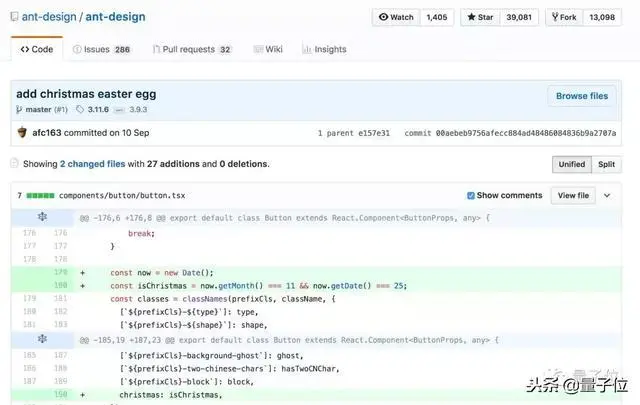Click the afc163 author avatar

(22, 132)
